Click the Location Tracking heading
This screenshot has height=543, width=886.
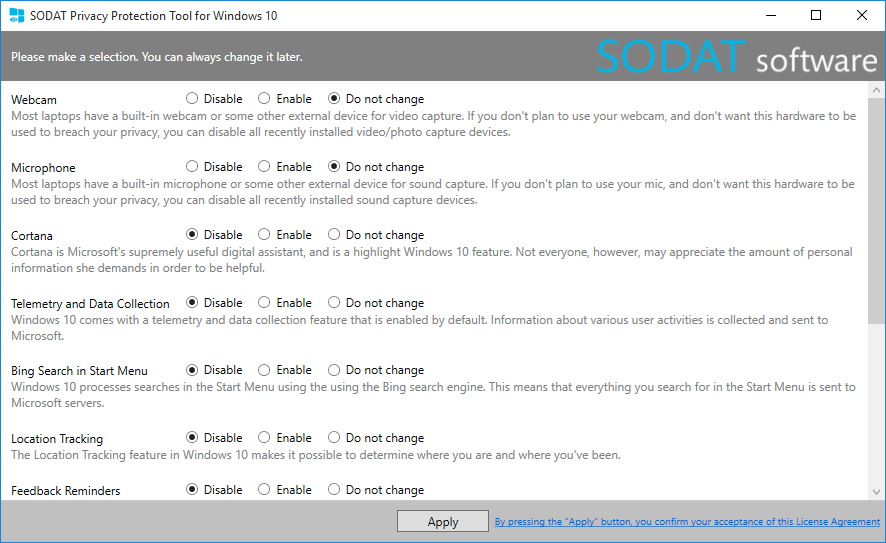(x=57, y=439)
